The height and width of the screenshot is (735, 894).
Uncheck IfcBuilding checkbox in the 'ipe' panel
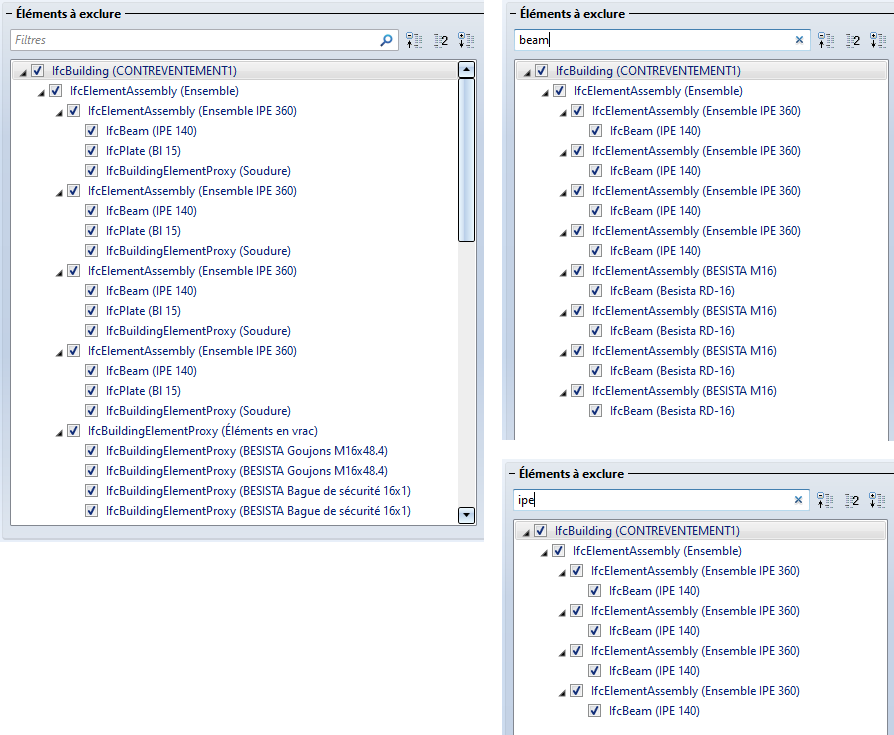coord(541,531)
